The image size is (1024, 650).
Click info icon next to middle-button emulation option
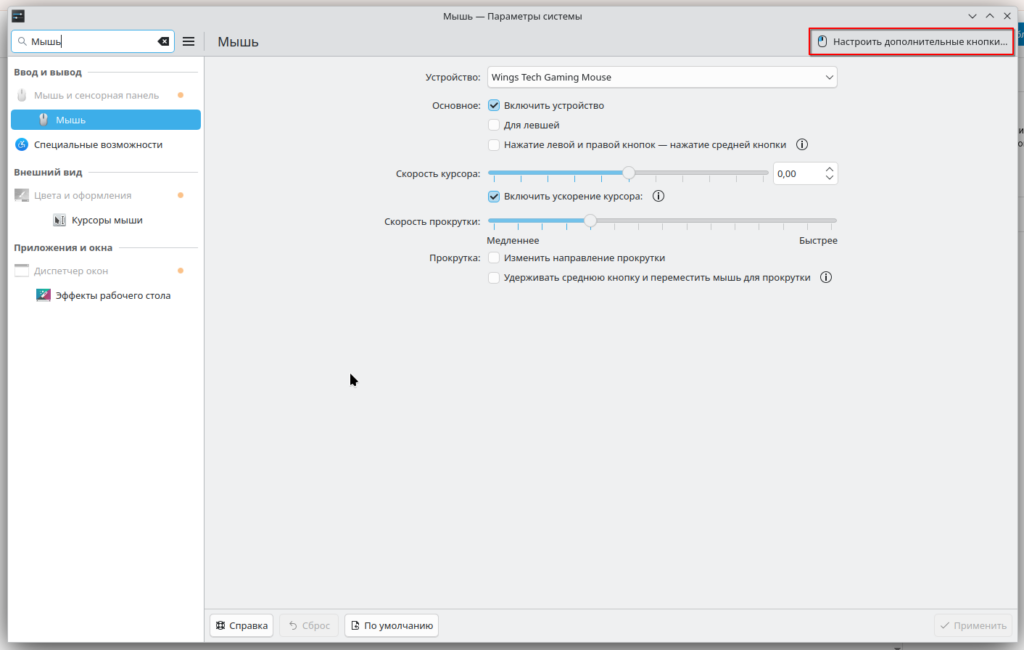pos(802,145)
